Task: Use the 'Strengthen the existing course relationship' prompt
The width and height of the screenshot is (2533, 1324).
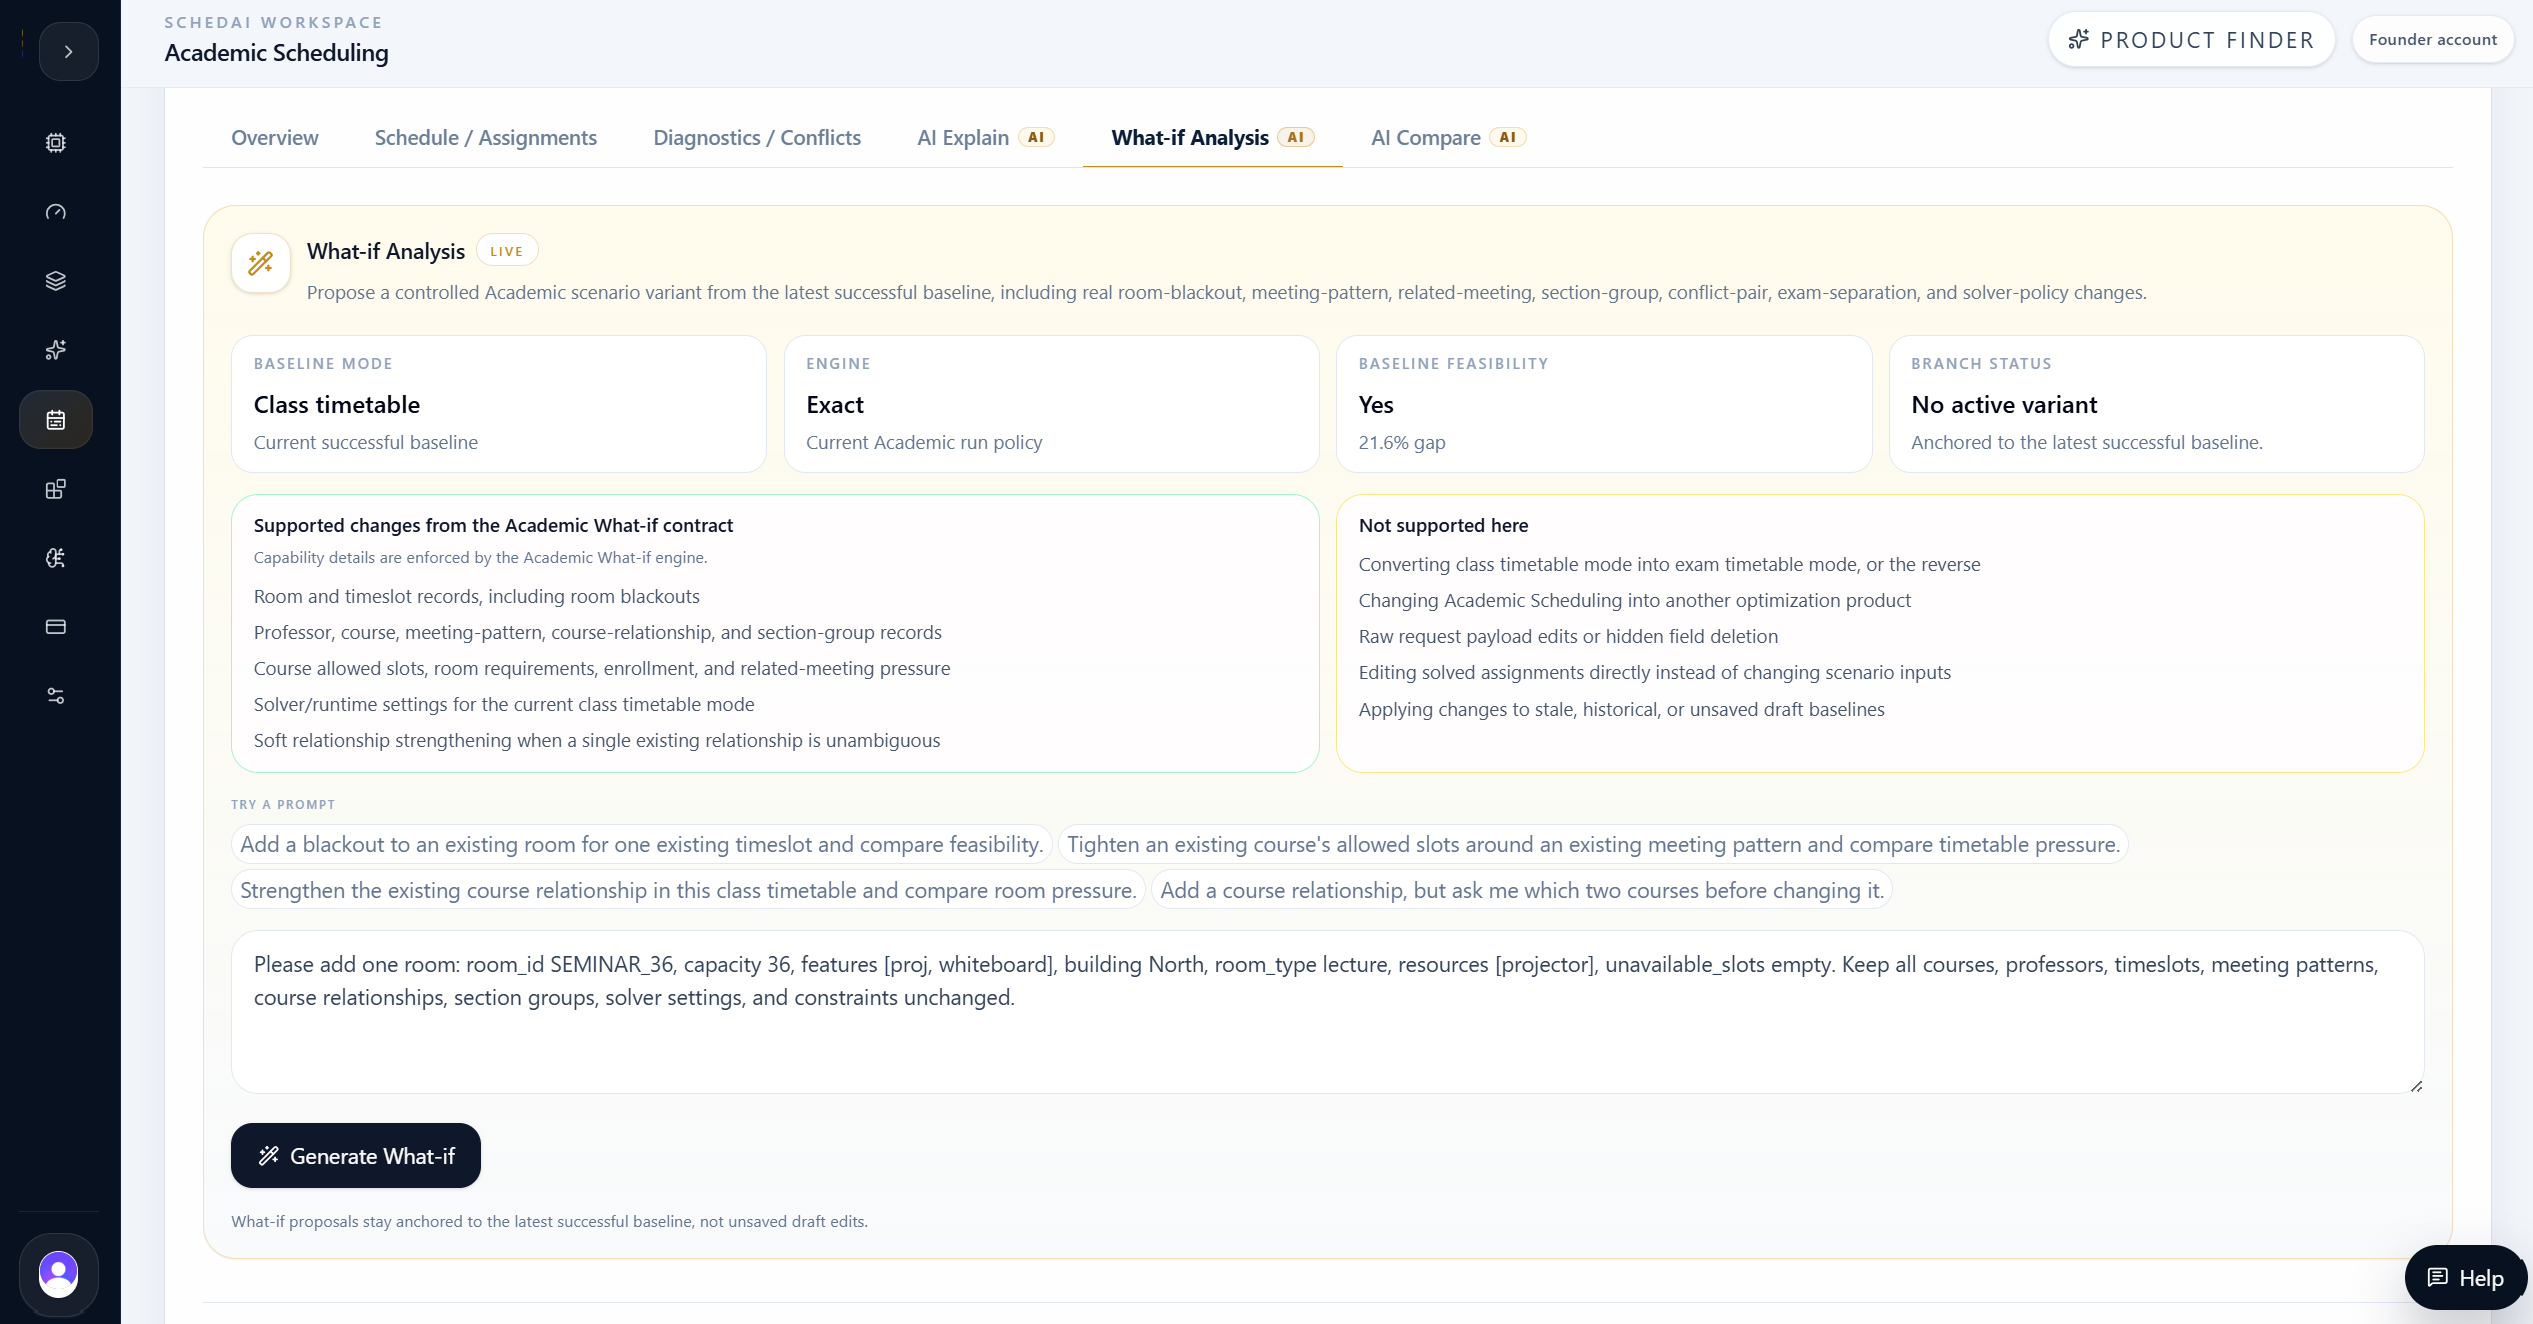Action: (x=688, y=891)
